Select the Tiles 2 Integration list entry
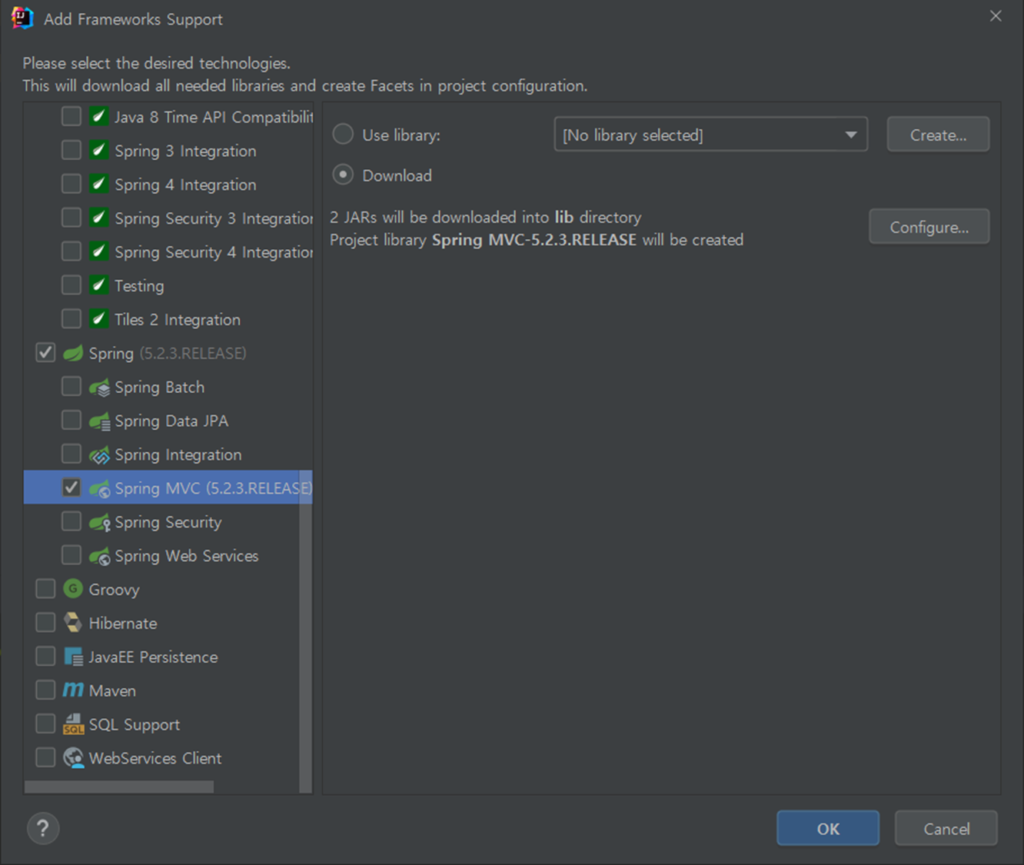This screenshot has width=1024, height=865. pyautogui.click(x=177, y=320)
